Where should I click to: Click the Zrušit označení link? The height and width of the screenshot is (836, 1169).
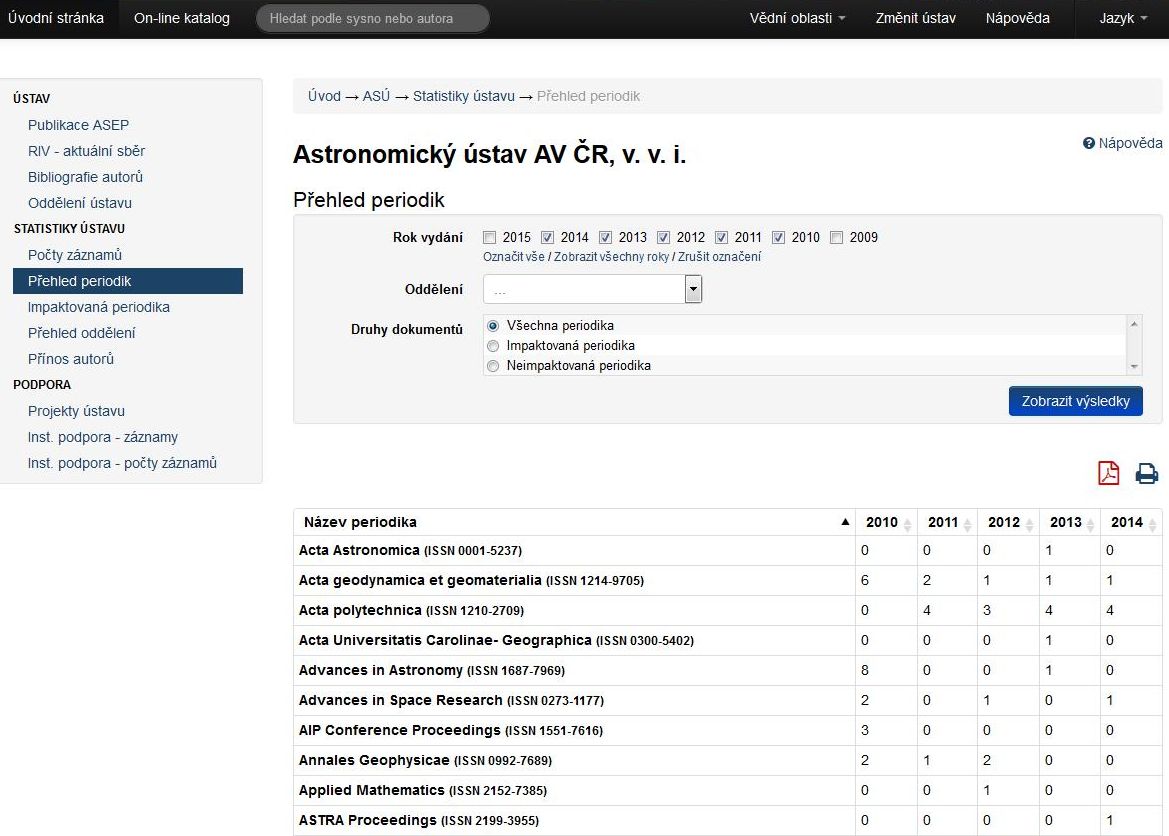coord(719,257)
